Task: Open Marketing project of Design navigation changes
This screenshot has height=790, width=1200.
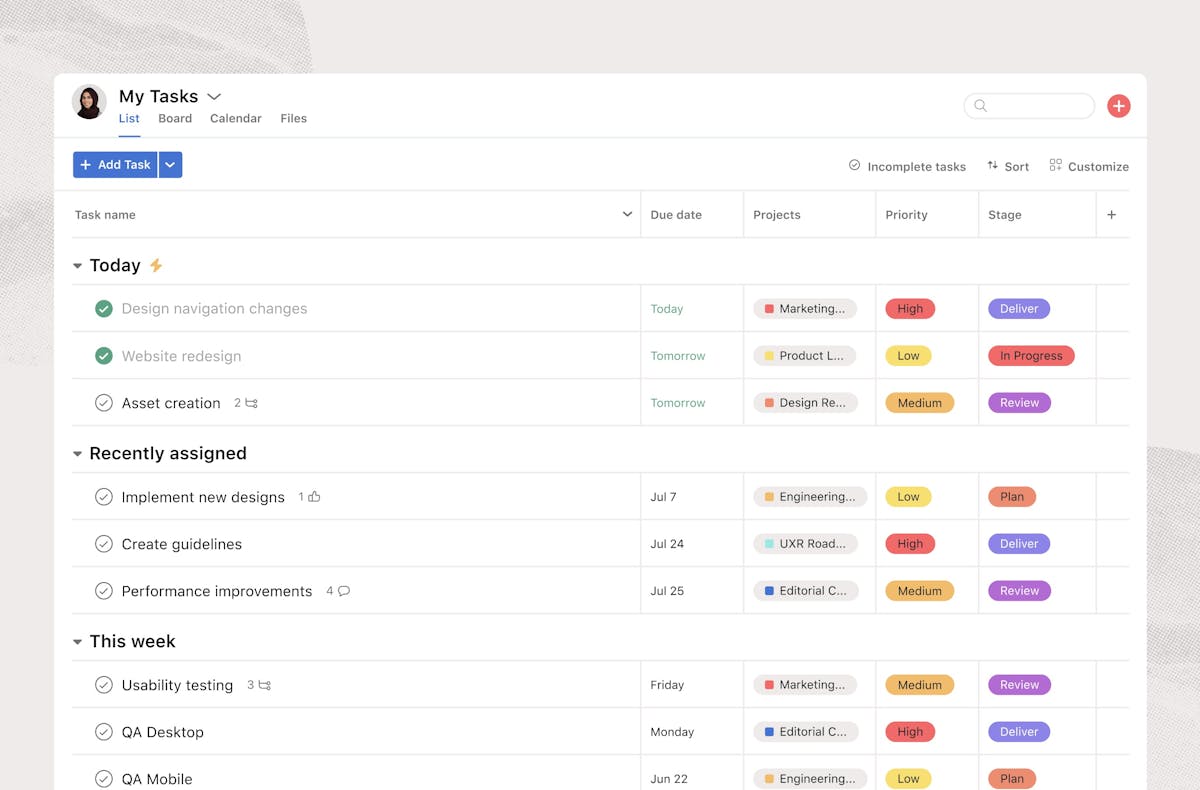Action: coord(805,309)
